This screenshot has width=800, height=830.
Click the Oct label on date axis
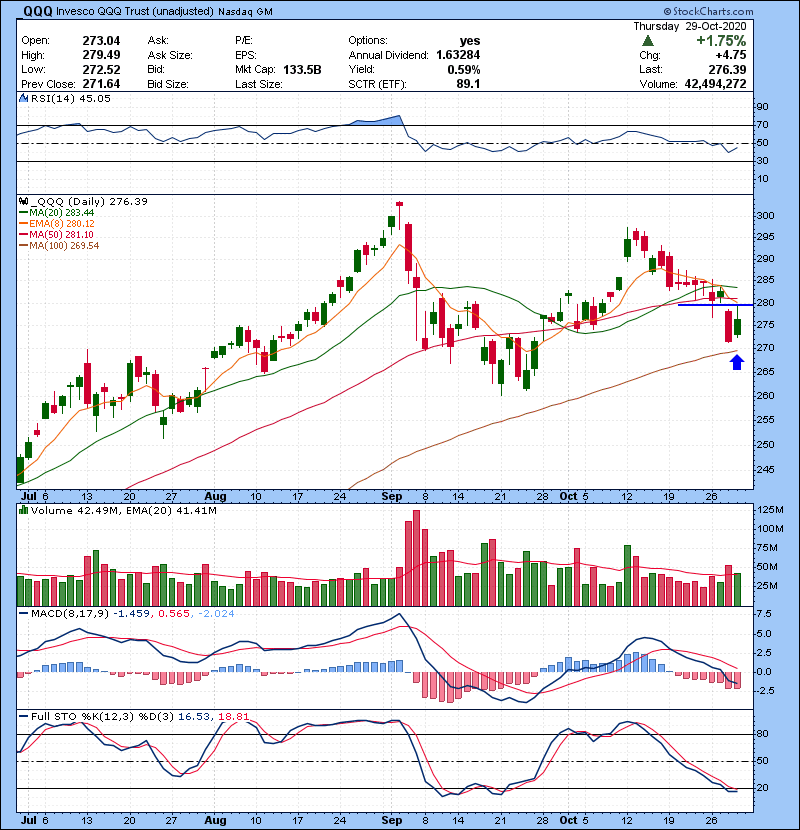click(x=569, y=496)
